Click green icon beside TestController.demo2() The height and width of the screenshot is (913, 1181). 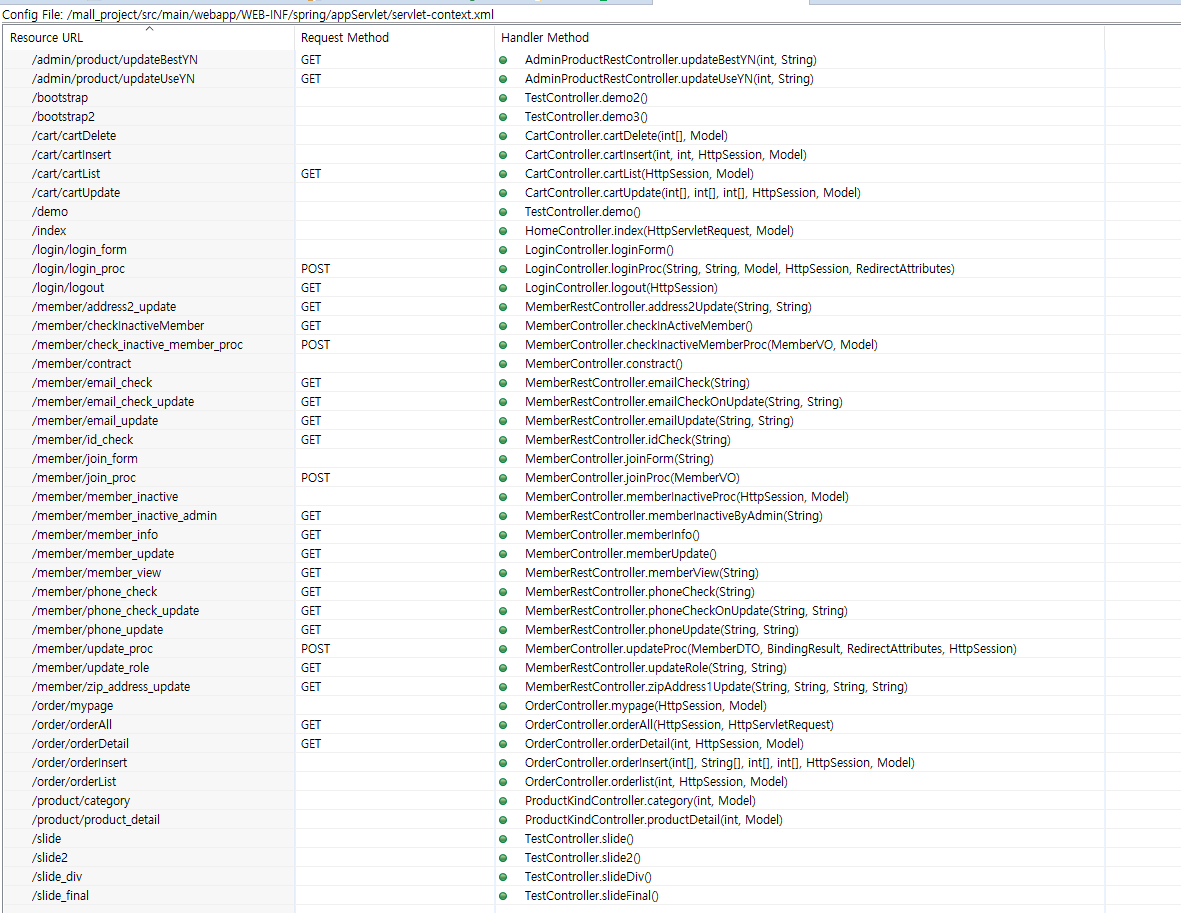(503, 98)
